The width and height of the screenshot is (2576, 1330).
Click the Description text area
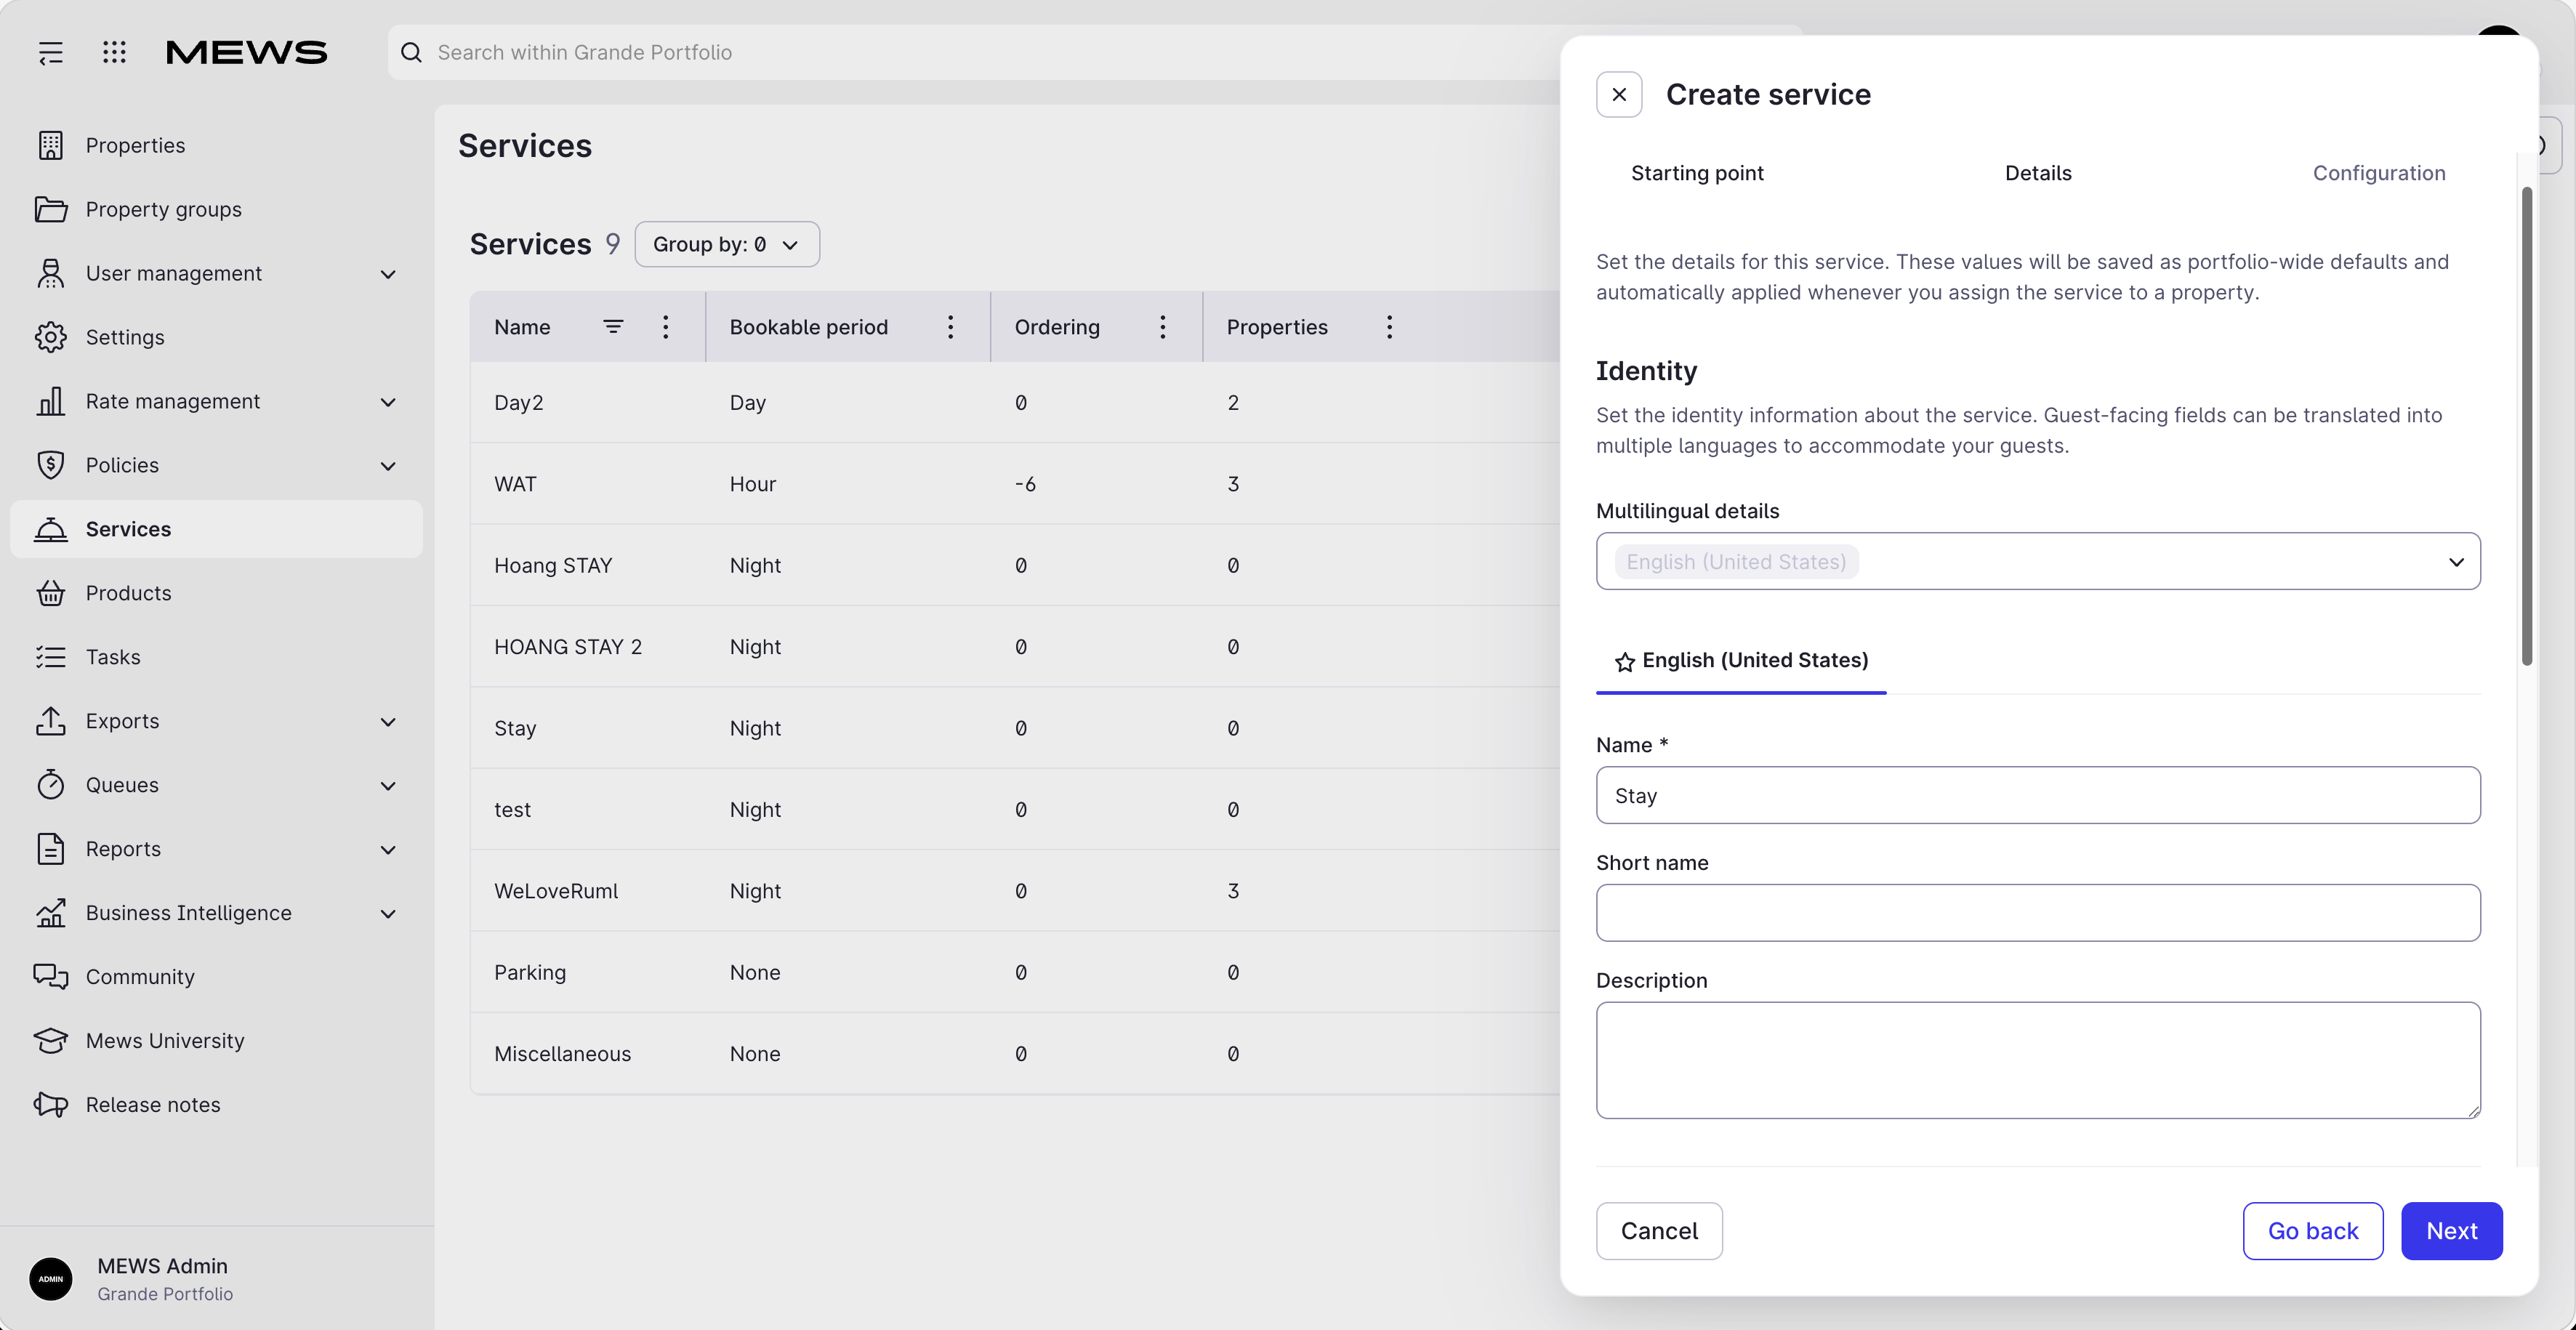pos(2038,1060)
